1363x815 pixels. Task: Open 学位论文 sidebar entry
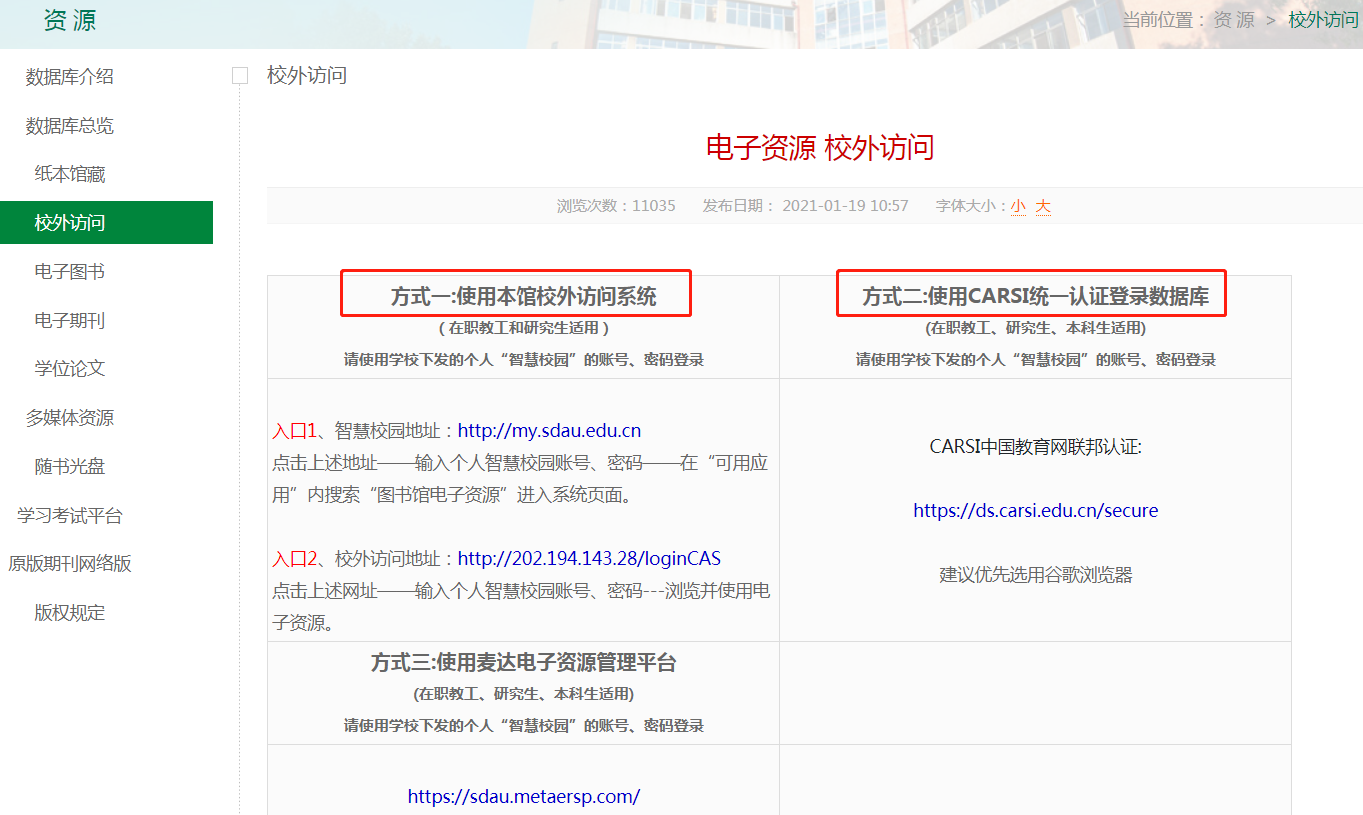[x=69, y=368]
